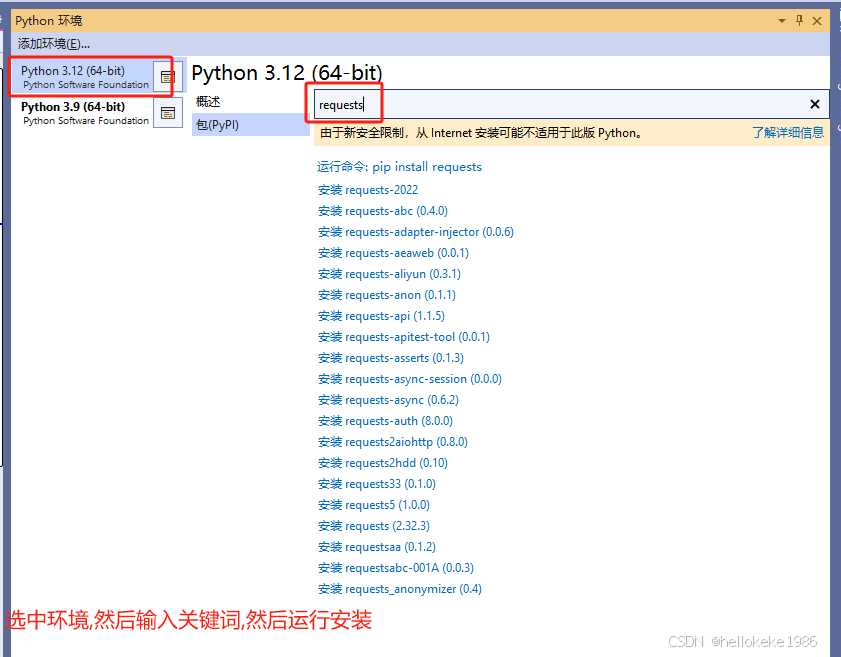The image size is (841, 657).
Task: Install requests-anon (0.1.1)
Action: click(x=387, y=295)
